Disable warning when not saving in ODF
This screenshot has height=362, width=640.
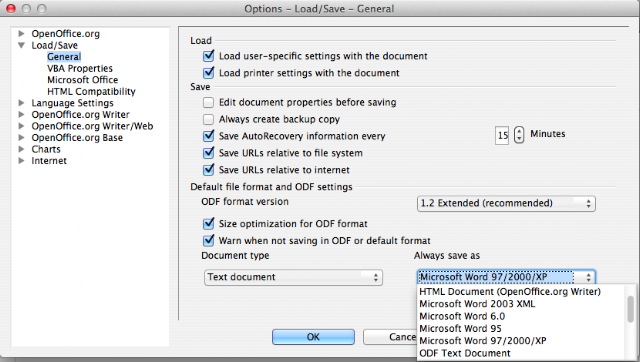click(x=209, y=240)
